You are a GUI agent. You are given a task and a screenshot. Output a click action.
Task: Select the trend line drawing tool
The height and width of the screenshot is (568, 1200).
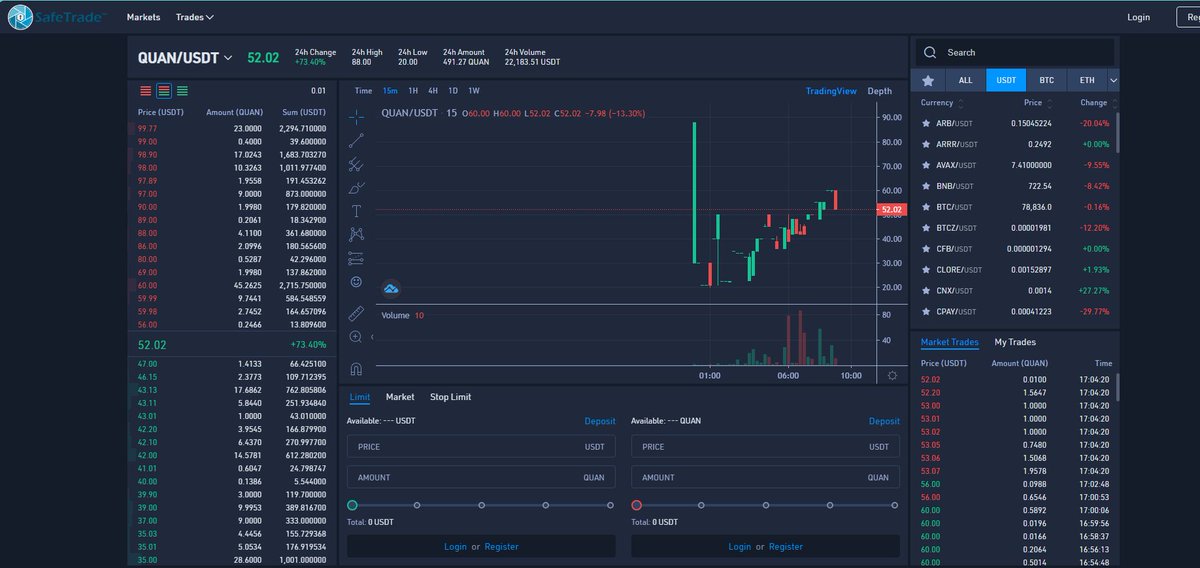coord(357,141)
